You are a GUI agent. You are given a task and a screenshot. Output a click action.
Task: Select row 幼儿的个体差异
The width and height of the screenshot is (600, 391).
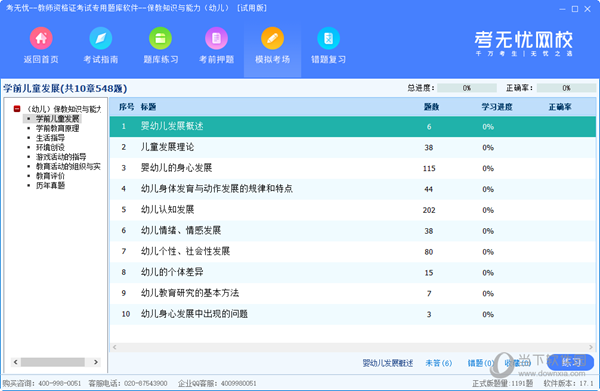(x=352, y=272)
